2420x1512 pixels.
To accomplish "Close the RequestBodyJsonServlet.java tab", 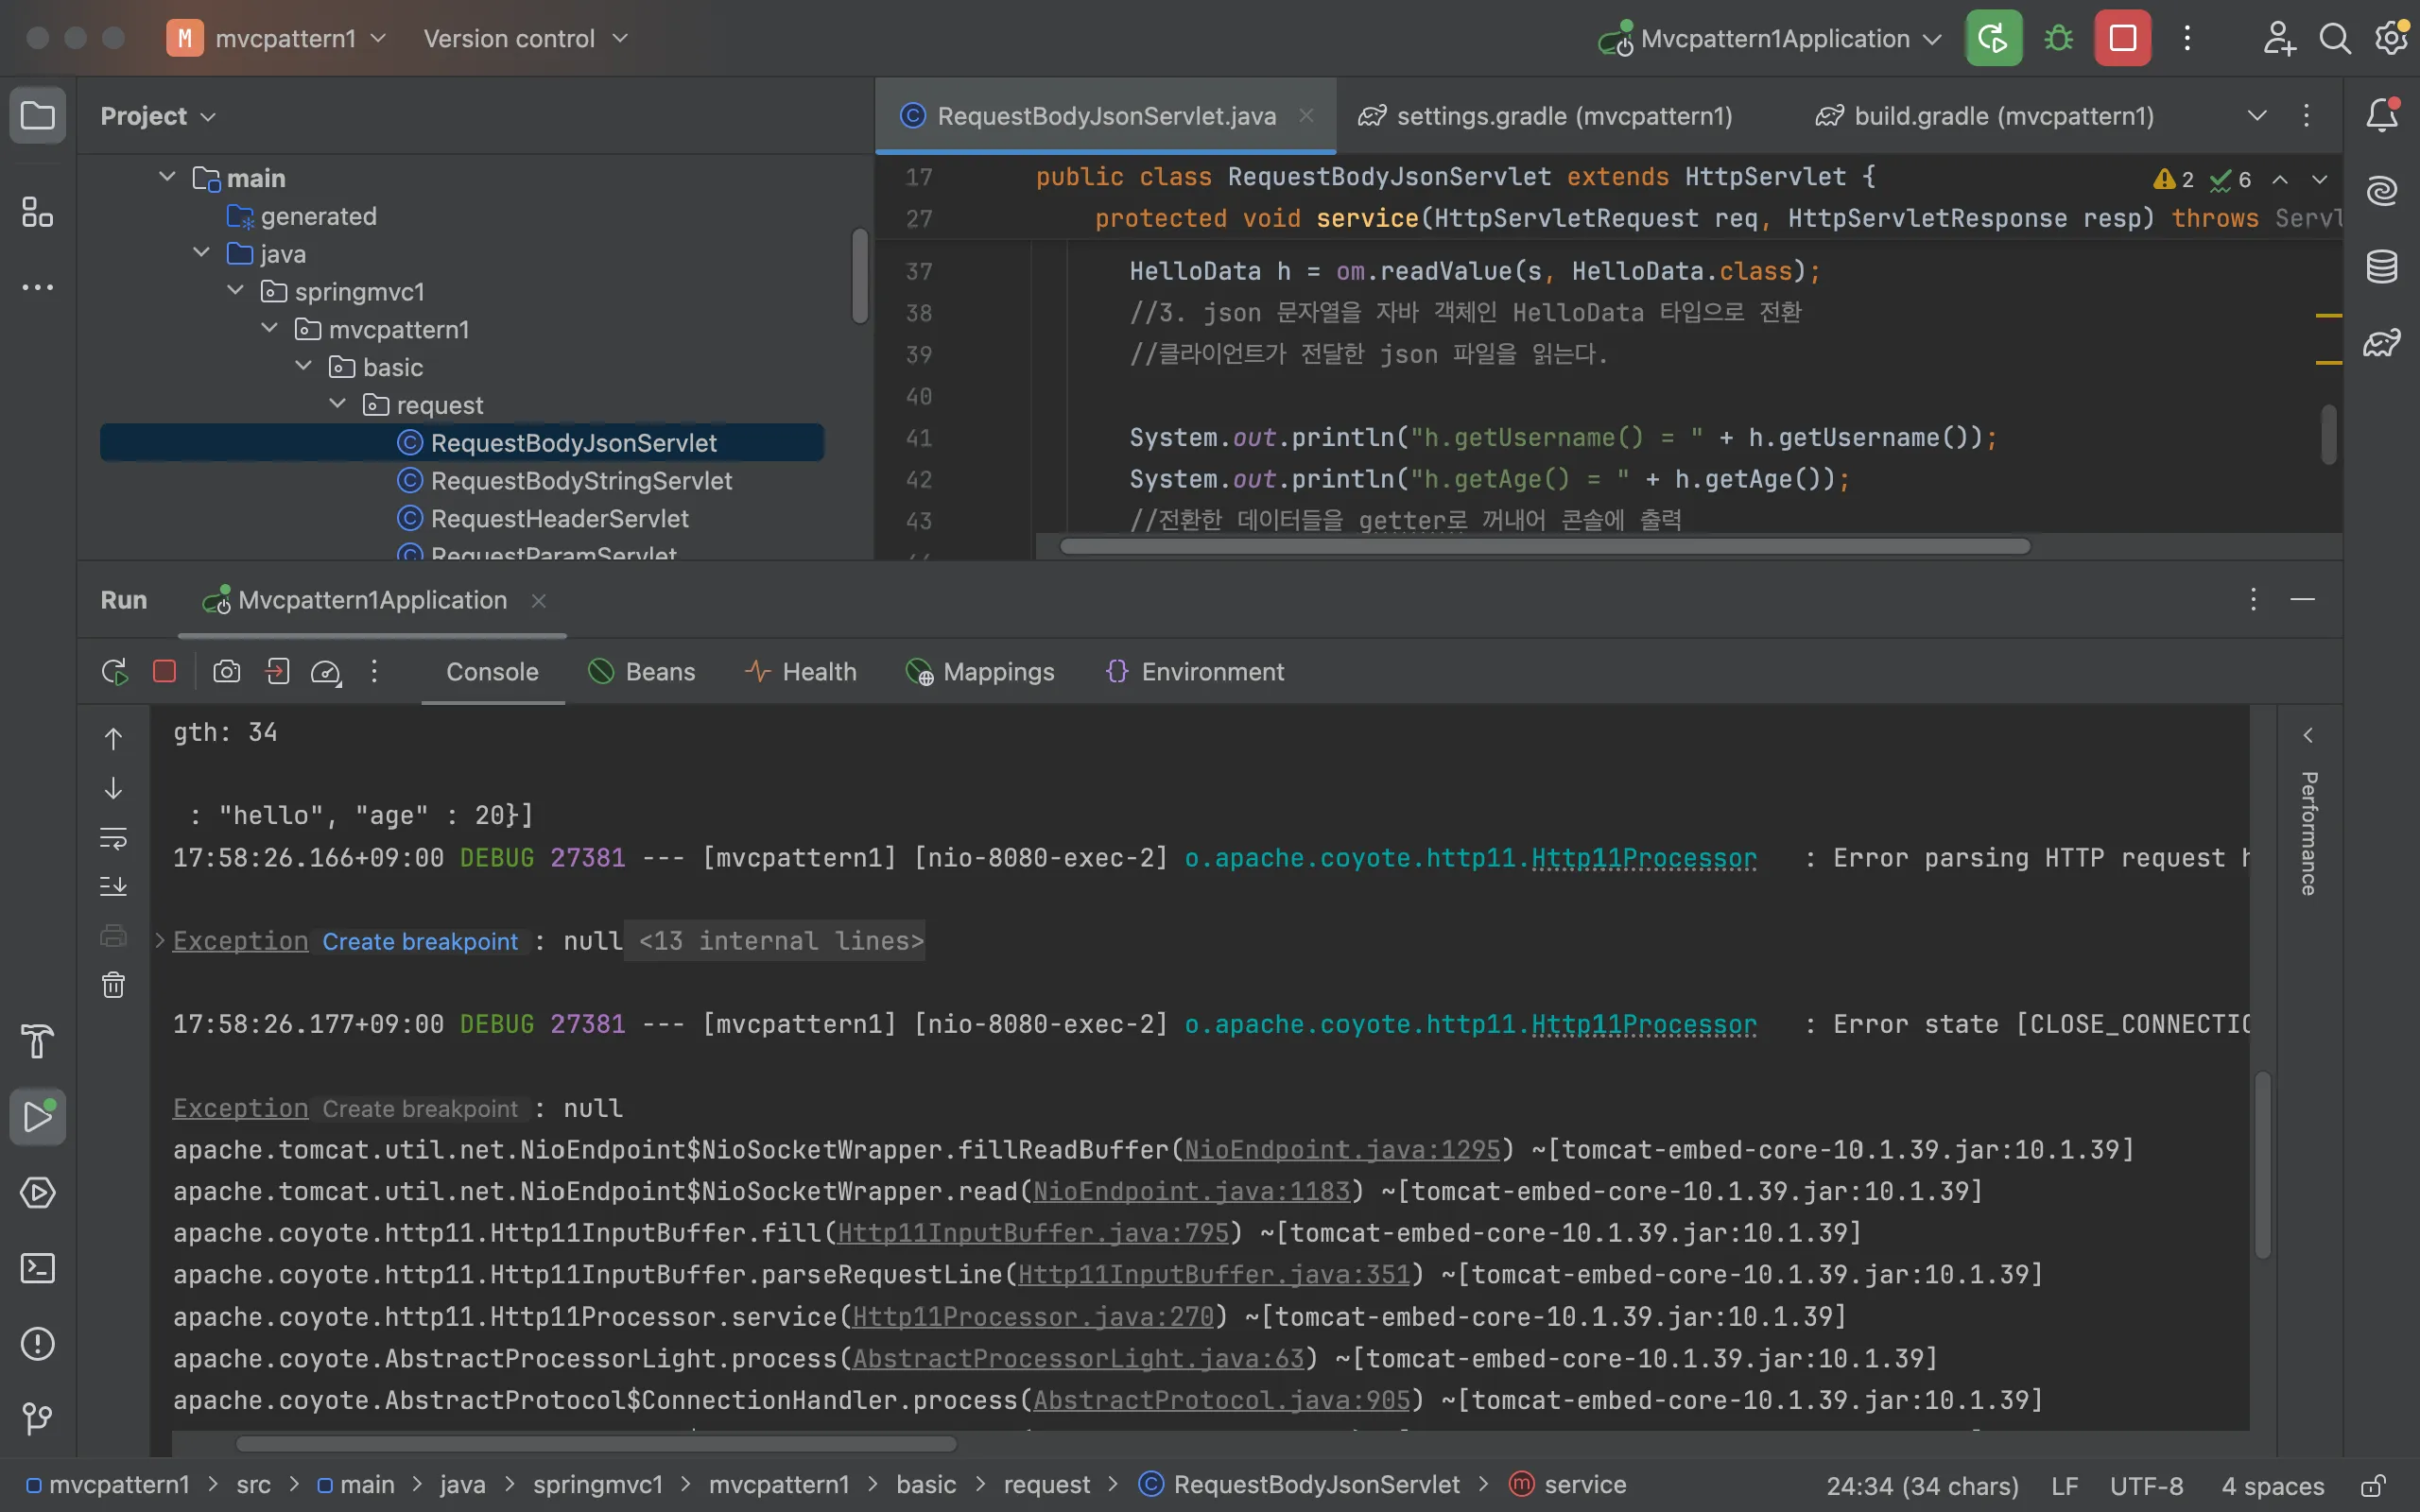I will click(x=1306, y=116).
